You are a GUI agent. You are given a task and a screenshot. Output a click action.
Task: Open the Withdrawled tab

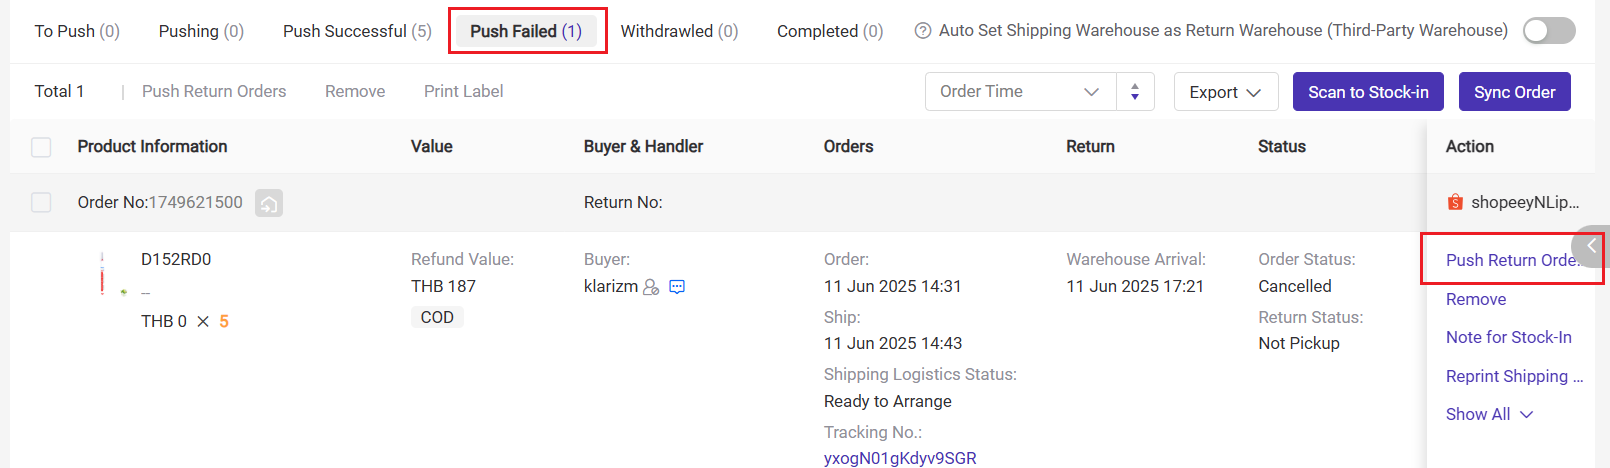coord(679,31)
